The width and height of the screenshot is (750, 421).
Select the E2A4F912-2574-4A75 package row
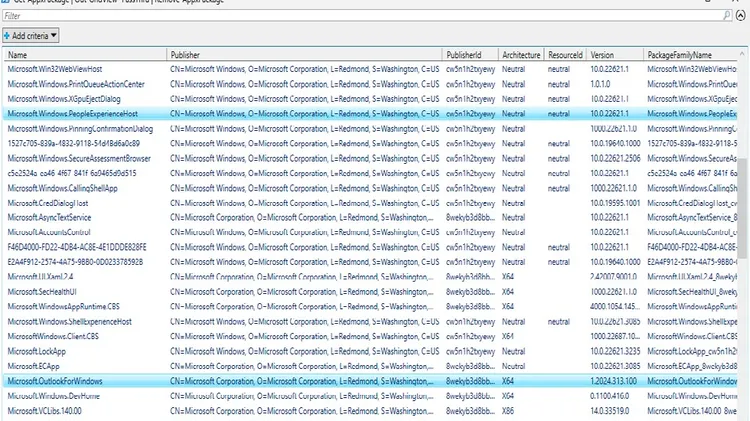click(371, 262)
